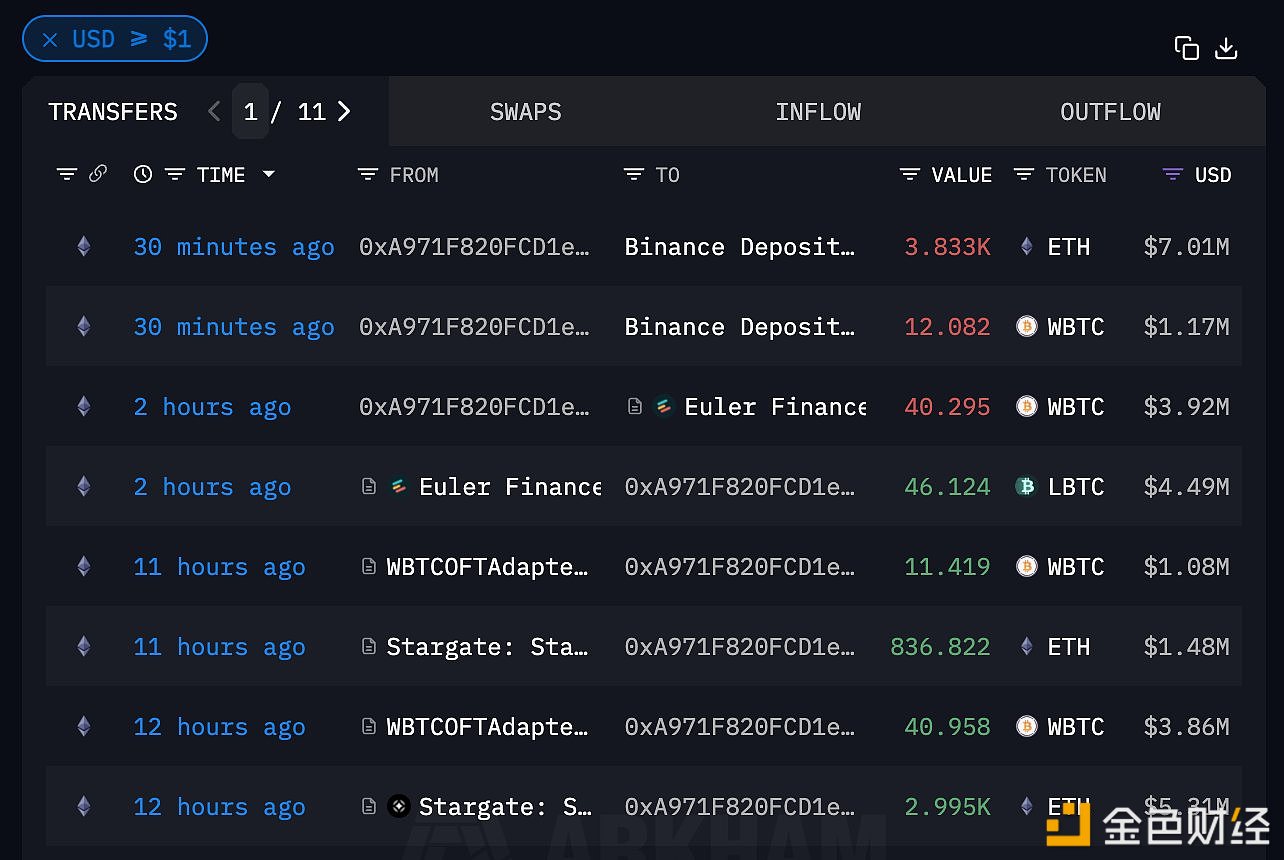Click Ethereum chain icon in 40.295 WBTC row
Image resolution: width=1284 pixels, height=860 pixels.
(84, 406)
